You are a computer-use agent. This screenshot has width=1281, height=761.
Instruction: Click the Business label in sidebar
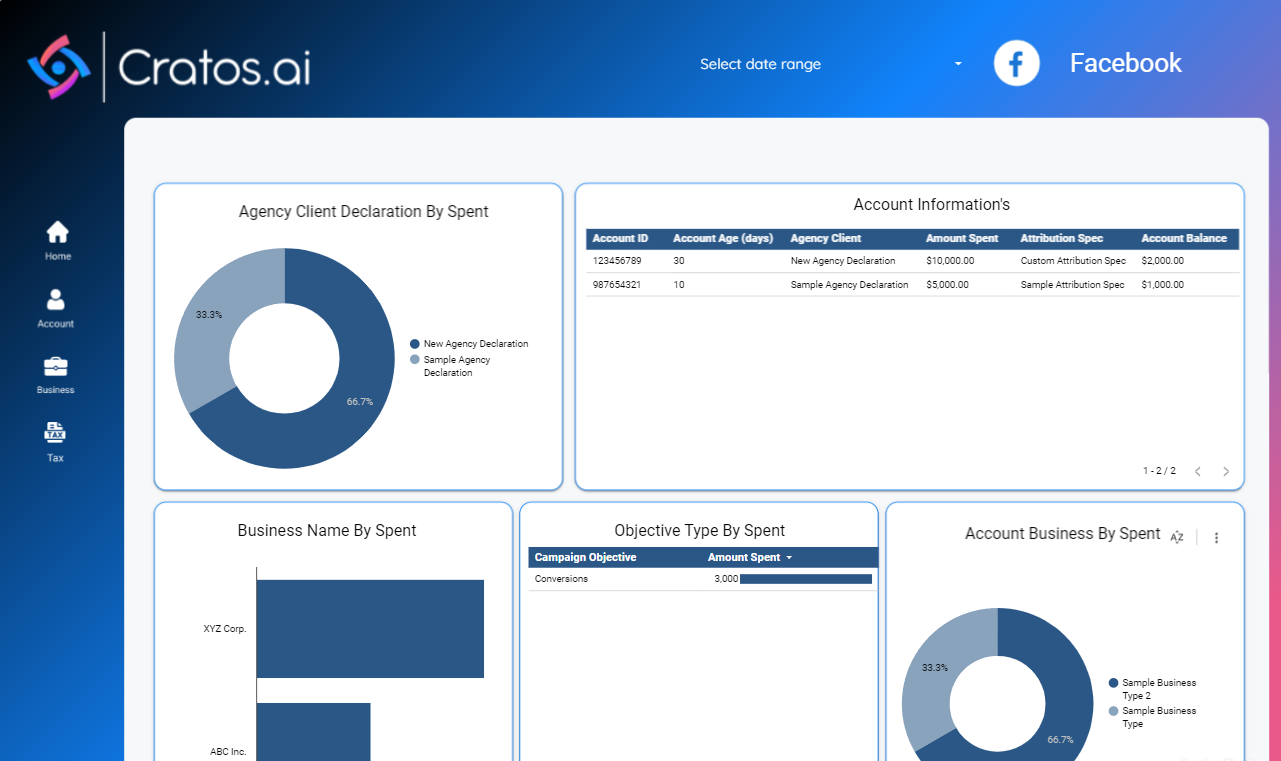[56, 390]
